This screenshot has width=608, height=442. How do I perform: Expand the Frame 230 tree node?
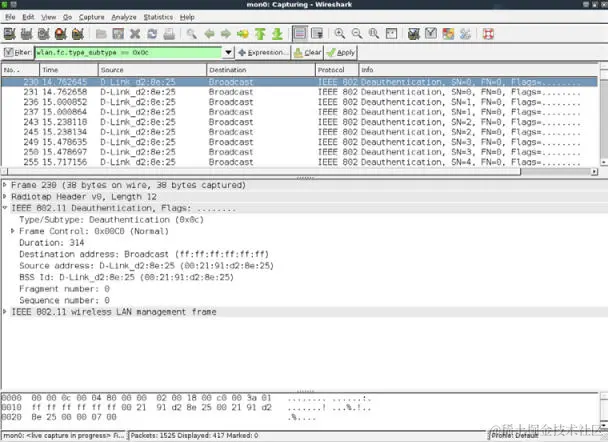tap(5, 185)
